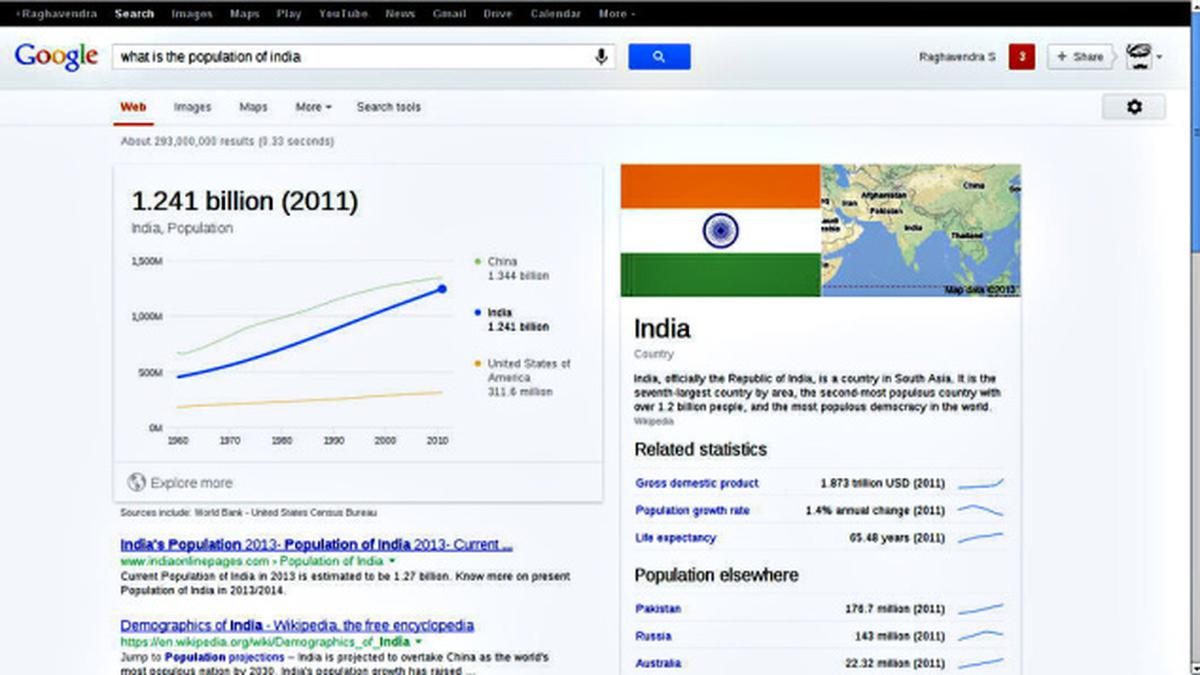Open the map thumbnail of India
Screen dimensions: 1200x675
click(921, 231)
